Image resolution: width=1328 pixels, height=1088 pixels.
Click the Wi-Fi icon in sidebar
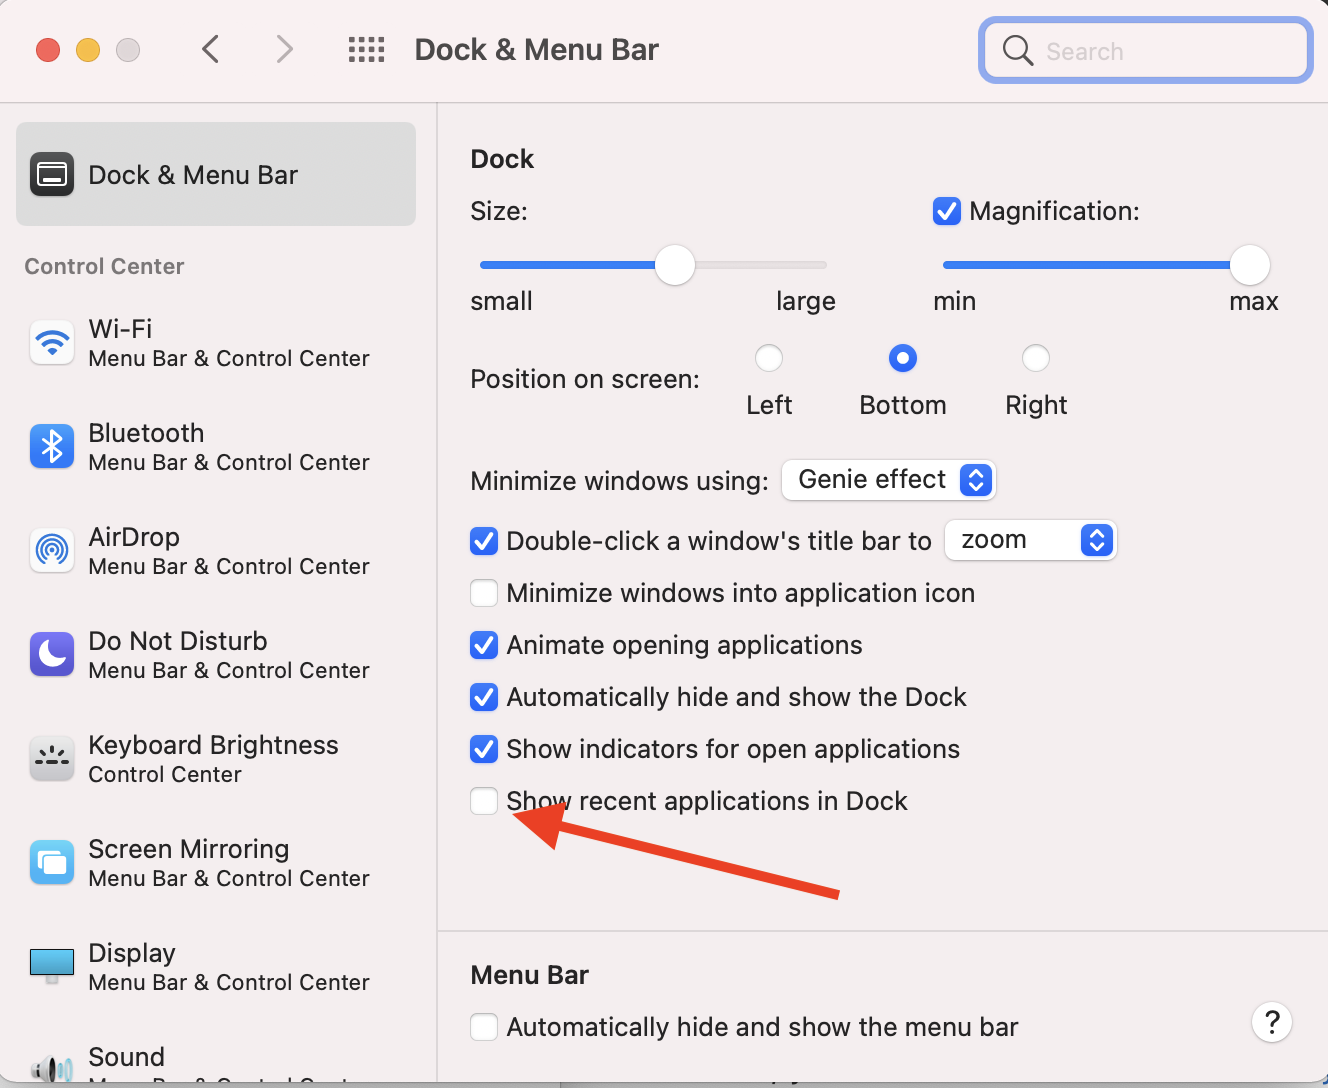click(52, 343)
